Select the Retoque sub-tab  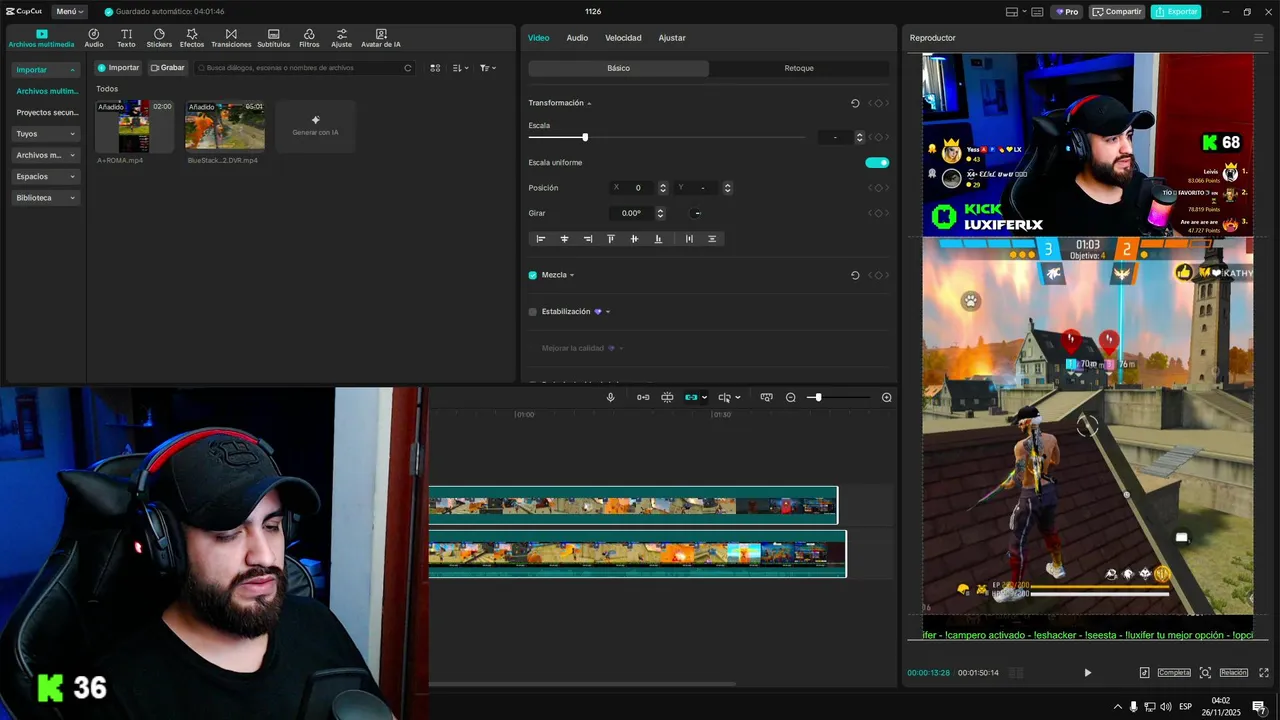pyautogui.click(x=799, y=68)
